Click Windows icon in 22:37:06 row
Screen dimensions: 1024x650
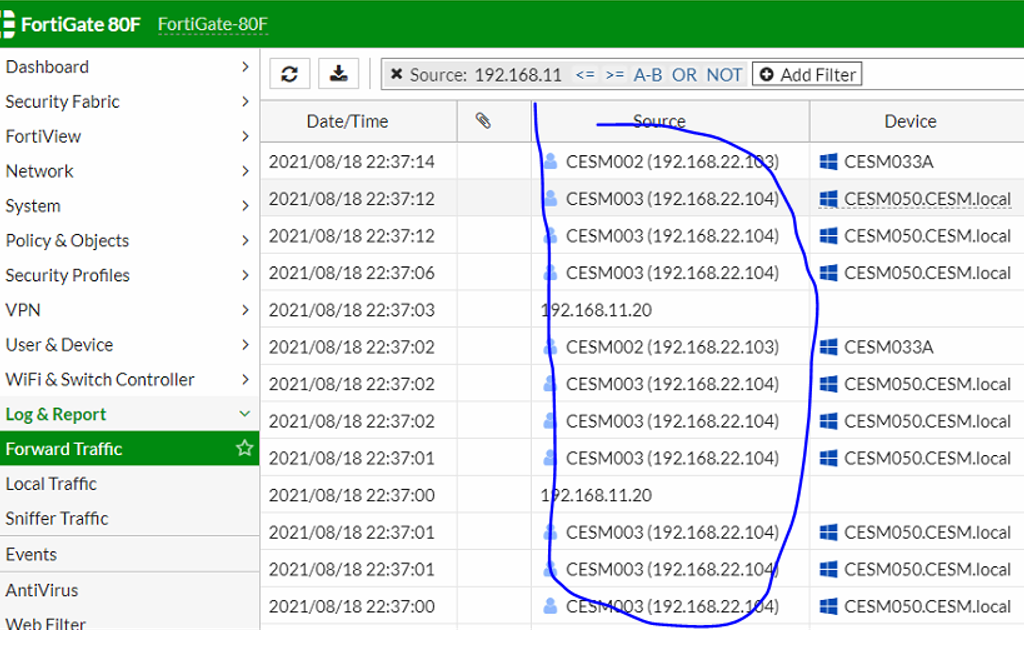click(828, 272)
